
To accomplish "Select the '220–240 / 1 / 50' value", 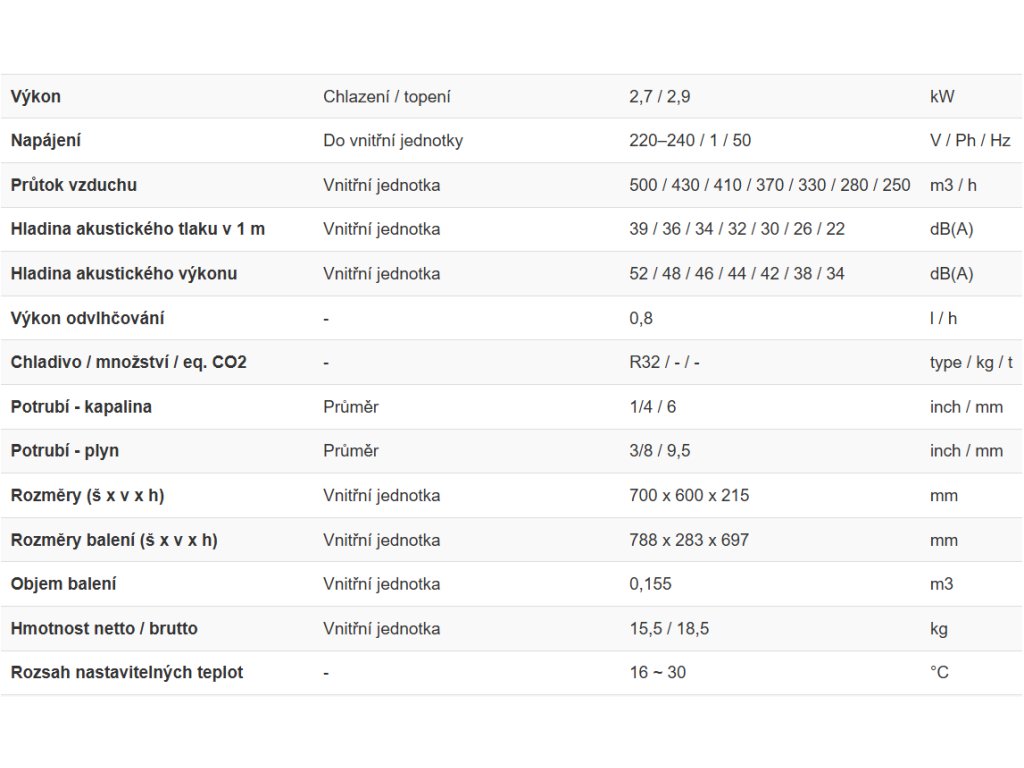I will pyautogui.click(x=690, y=141).
